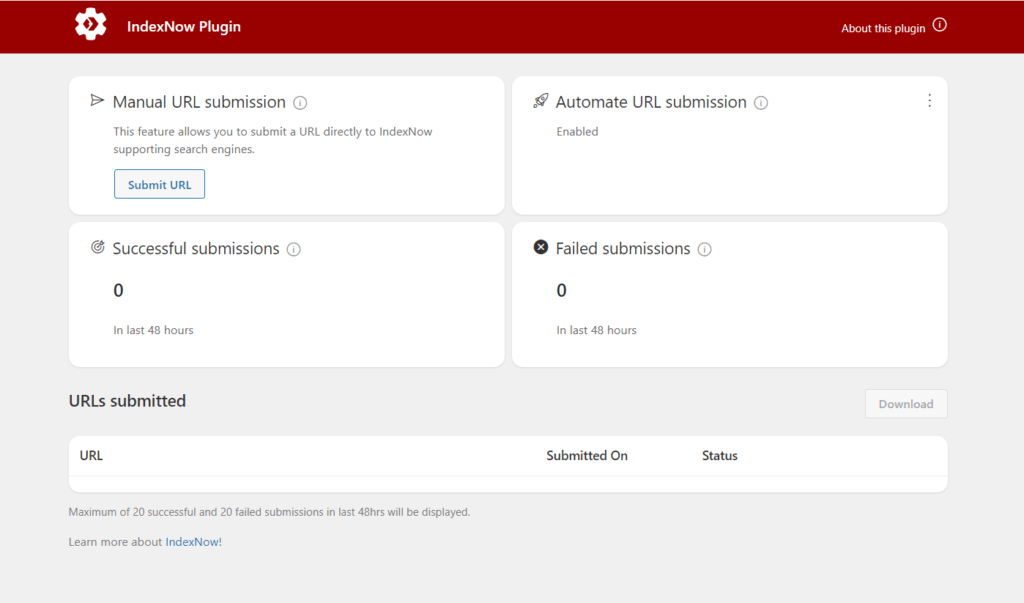Open the About this plugin info icon
Screen dimensions: 1024x603
click(x=939, y=25)
